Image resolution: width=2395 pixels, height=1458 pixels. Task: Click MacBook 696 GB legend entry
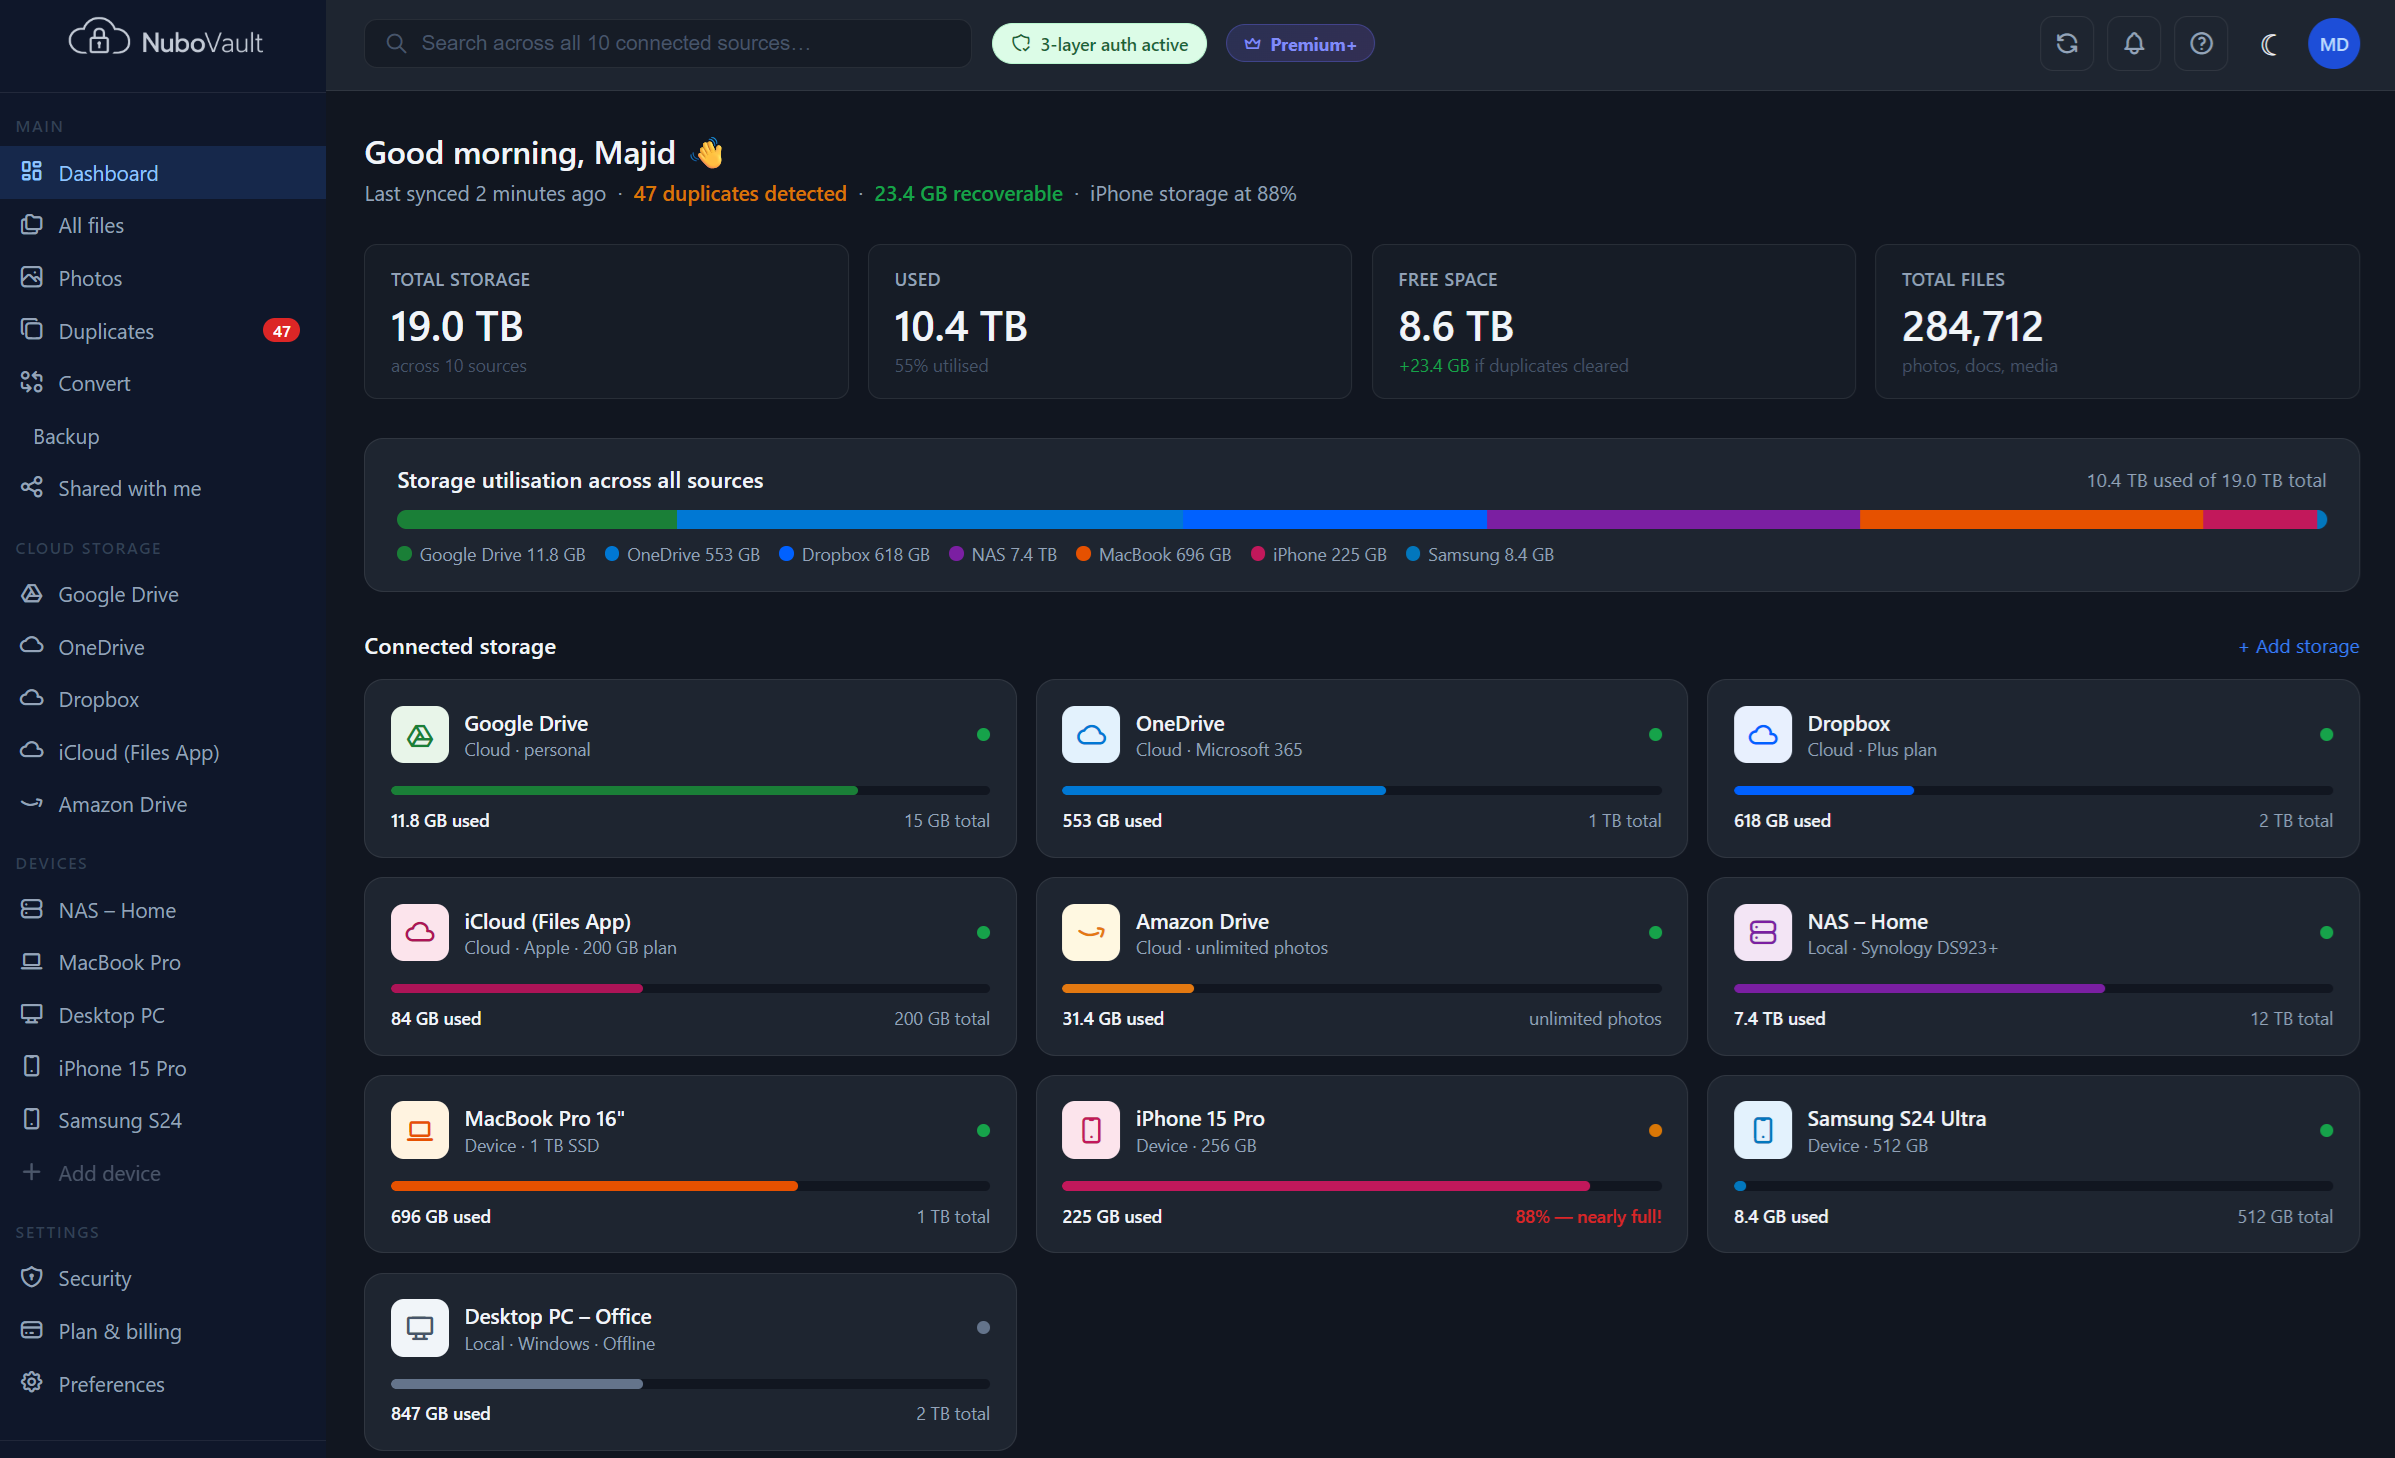[x=1154, y=554]
